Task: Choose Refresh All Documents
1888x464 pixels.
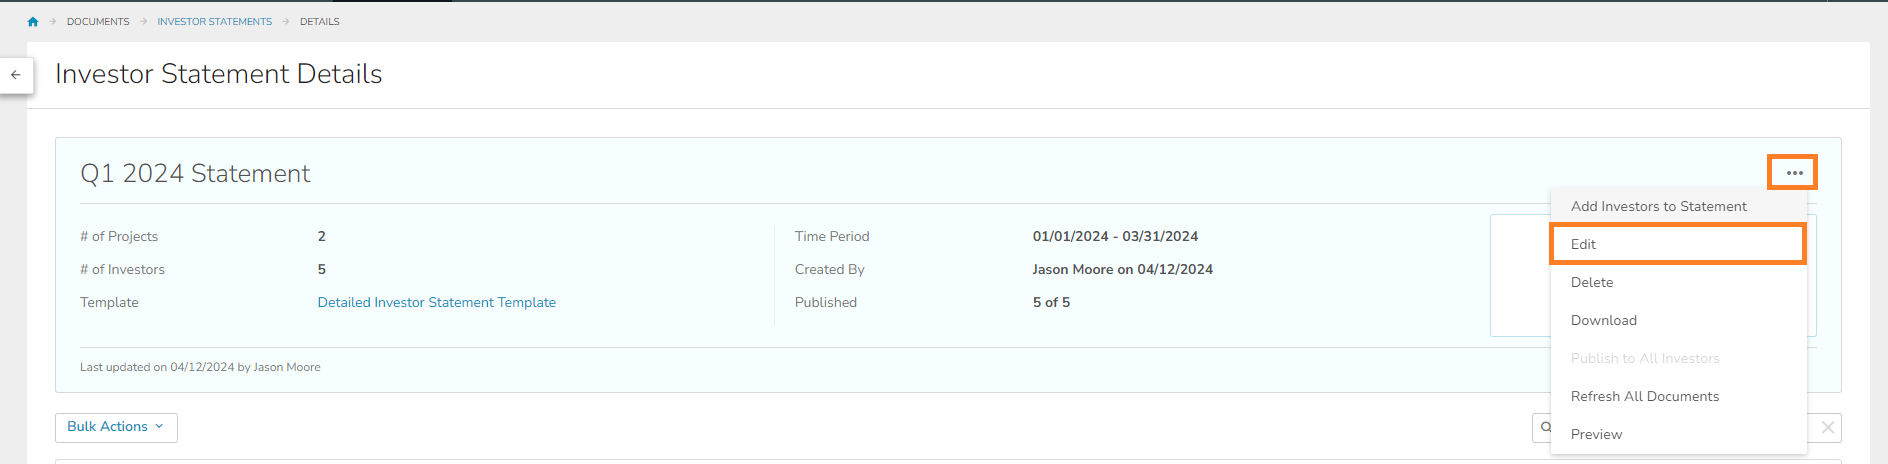Action: click(1678, 396)
